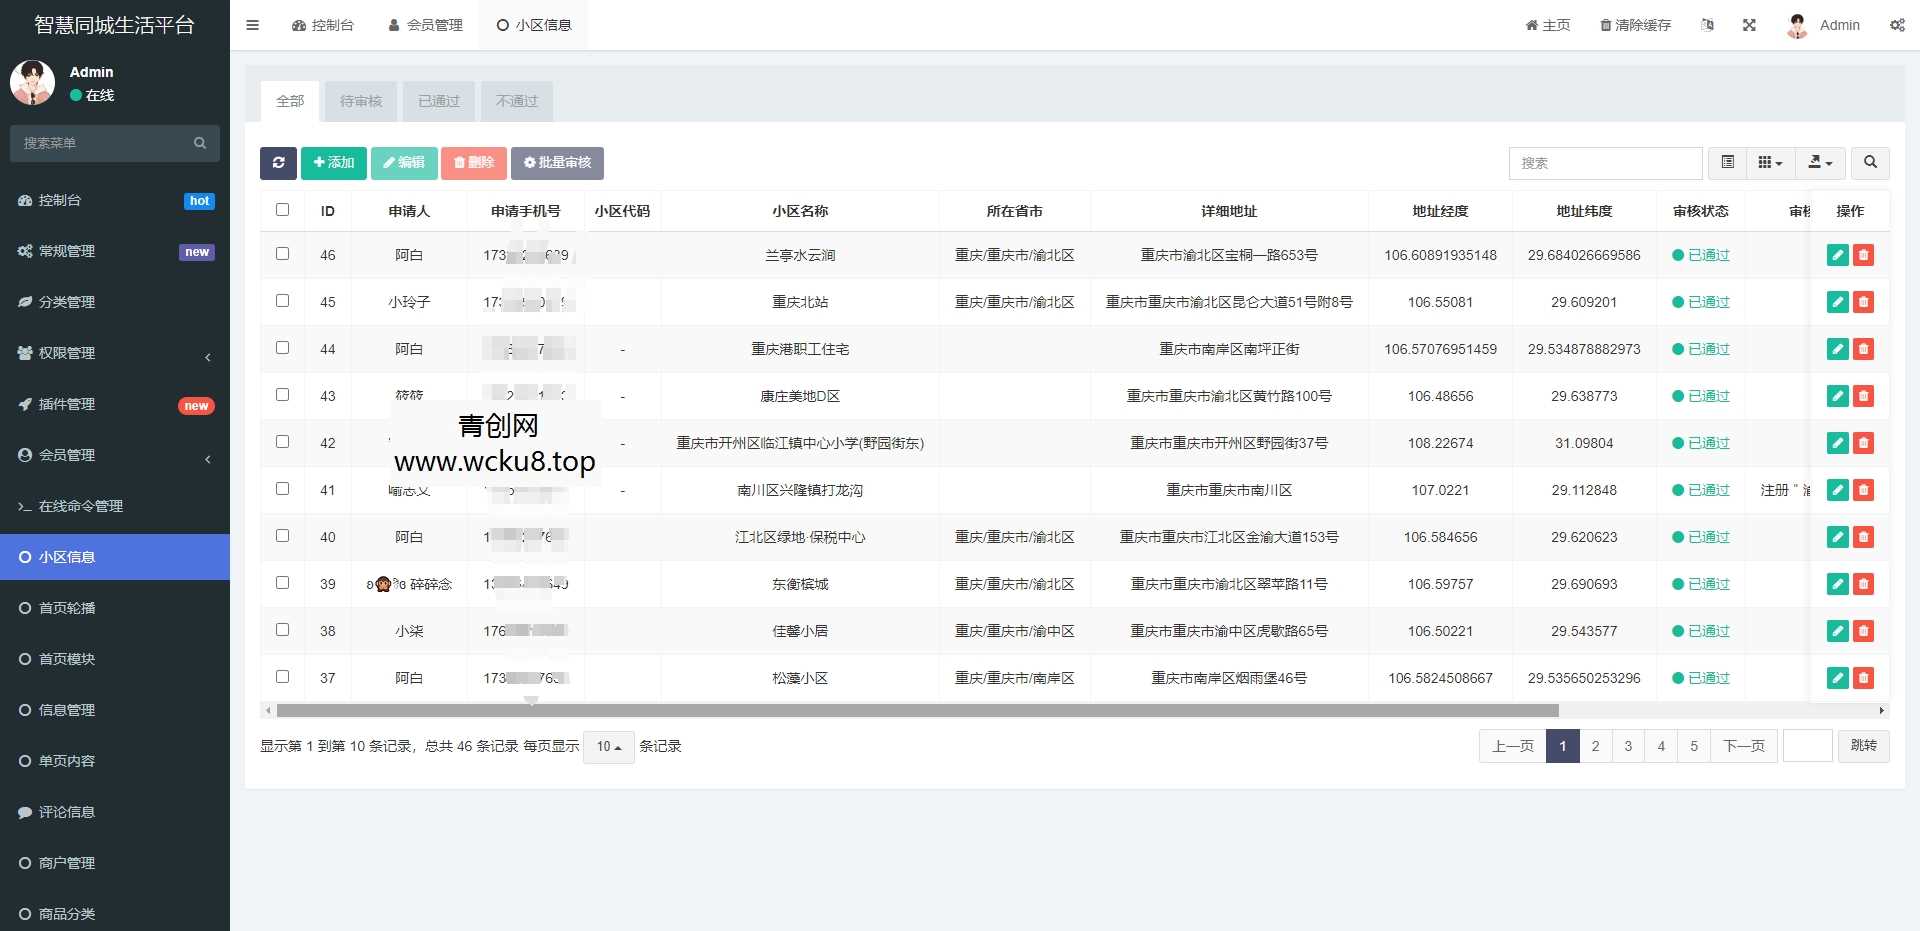Click the delete trash icon for 松藻小区

[1864, 677]
